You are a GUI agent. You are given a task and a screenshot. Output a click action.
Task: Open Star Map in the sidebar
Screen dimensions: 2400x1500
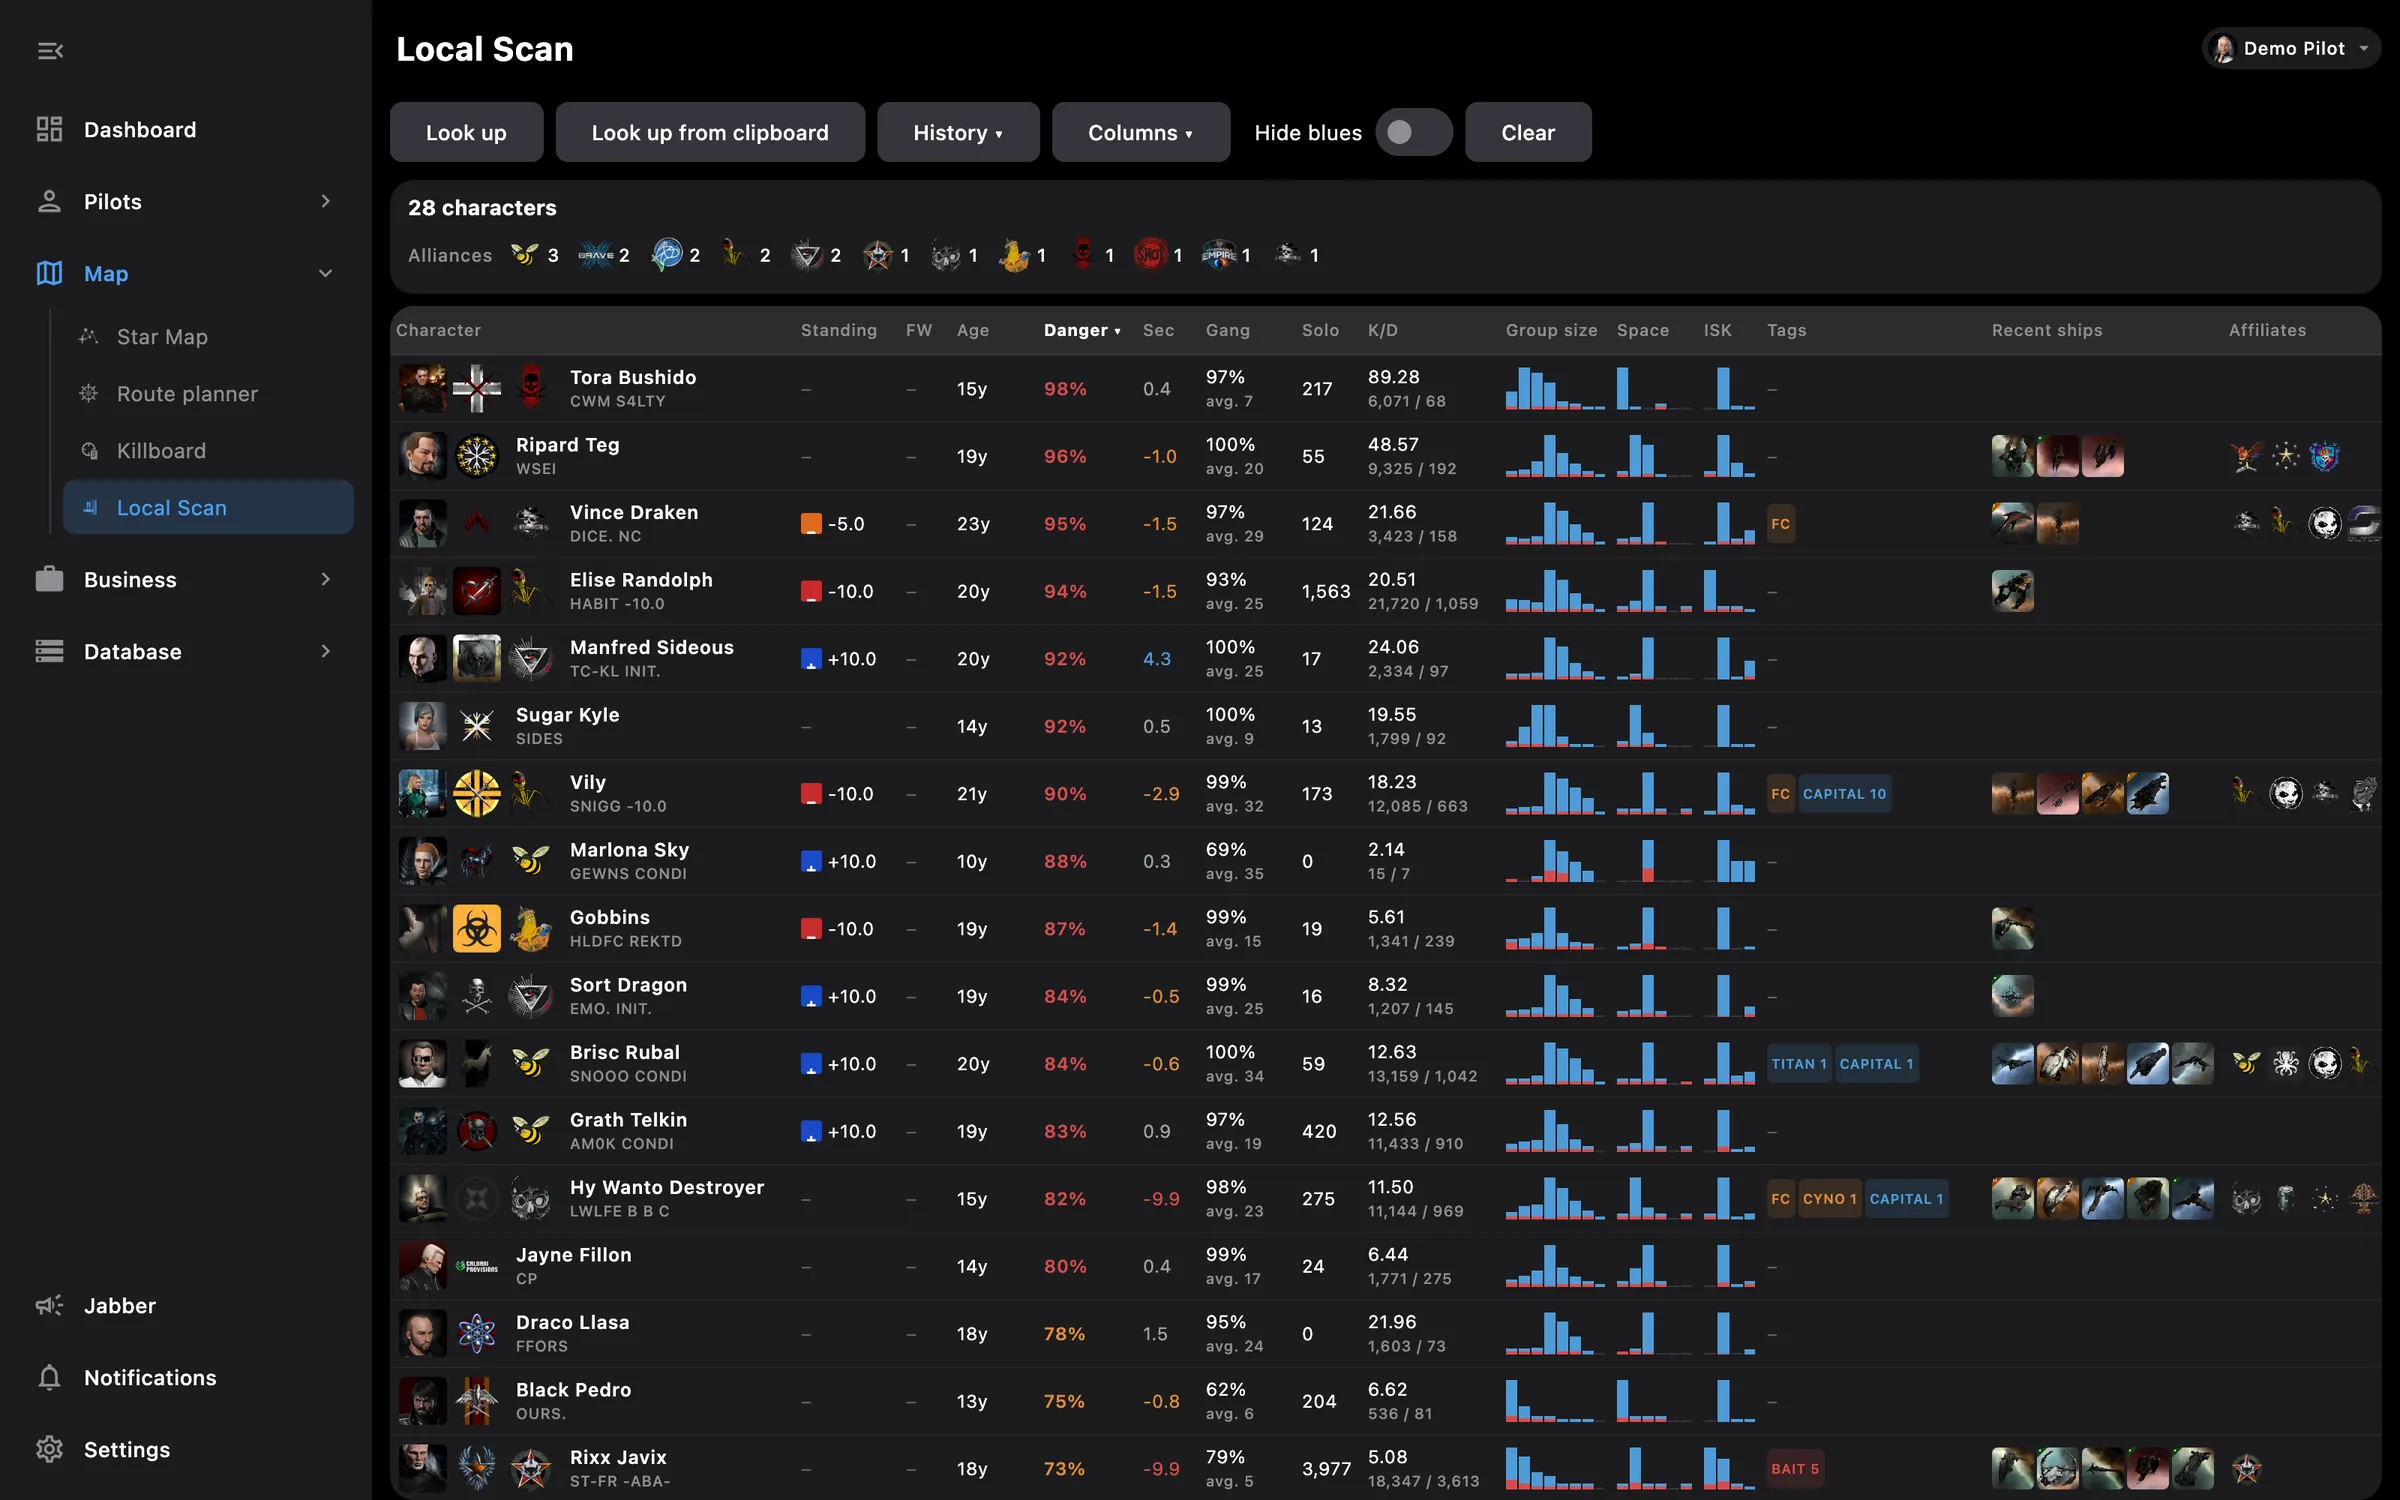(208, 337)
